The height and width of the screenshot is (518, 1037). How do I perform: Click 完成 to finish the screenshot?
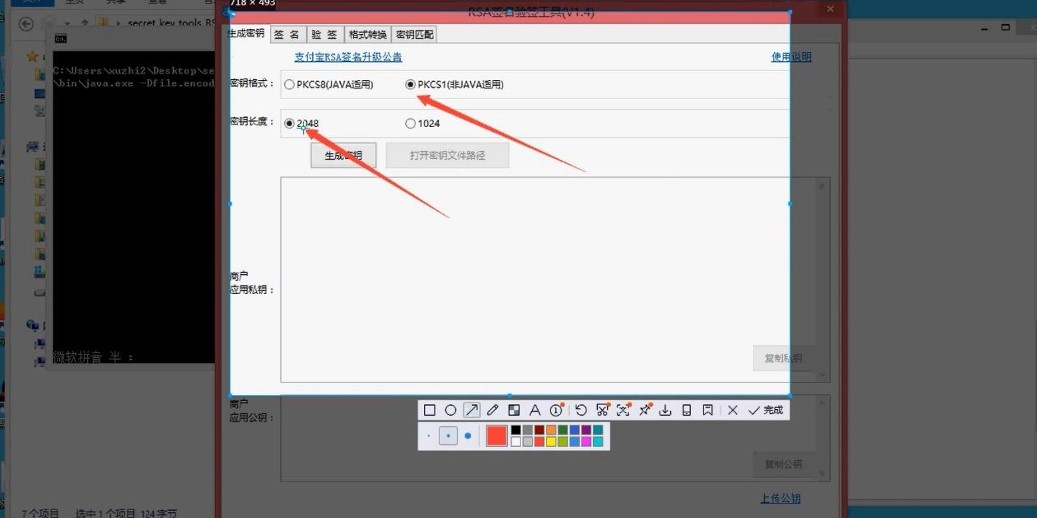(x=767, y=410)
